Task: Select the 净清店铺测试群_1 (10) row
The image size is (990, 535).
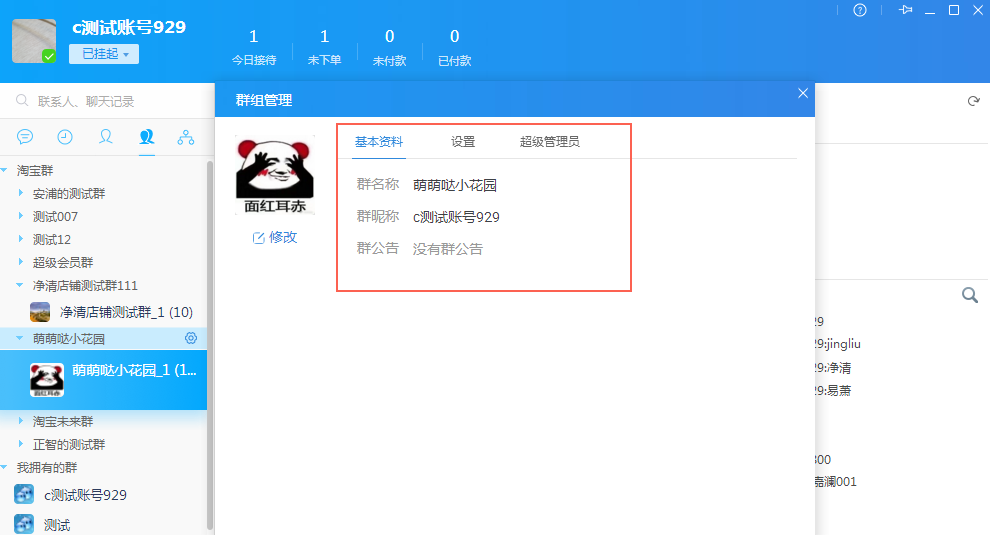Action: tap(104, 312)
